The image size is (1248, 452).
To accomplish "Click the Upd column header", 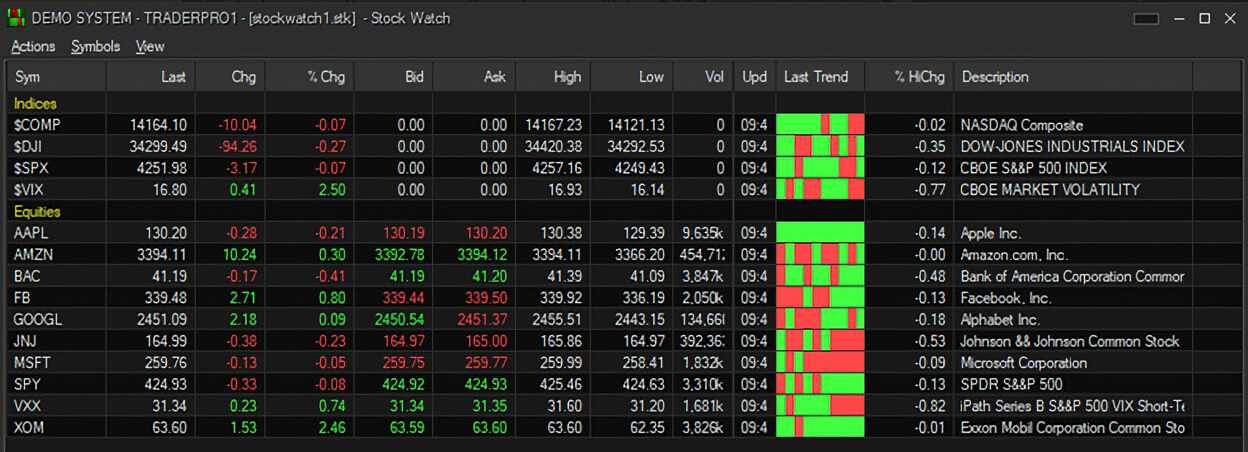I will 755,77.
